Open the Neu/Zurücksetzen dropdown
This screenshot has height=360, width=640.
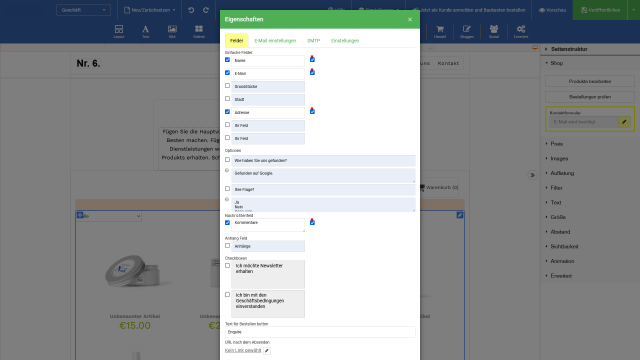149,10
